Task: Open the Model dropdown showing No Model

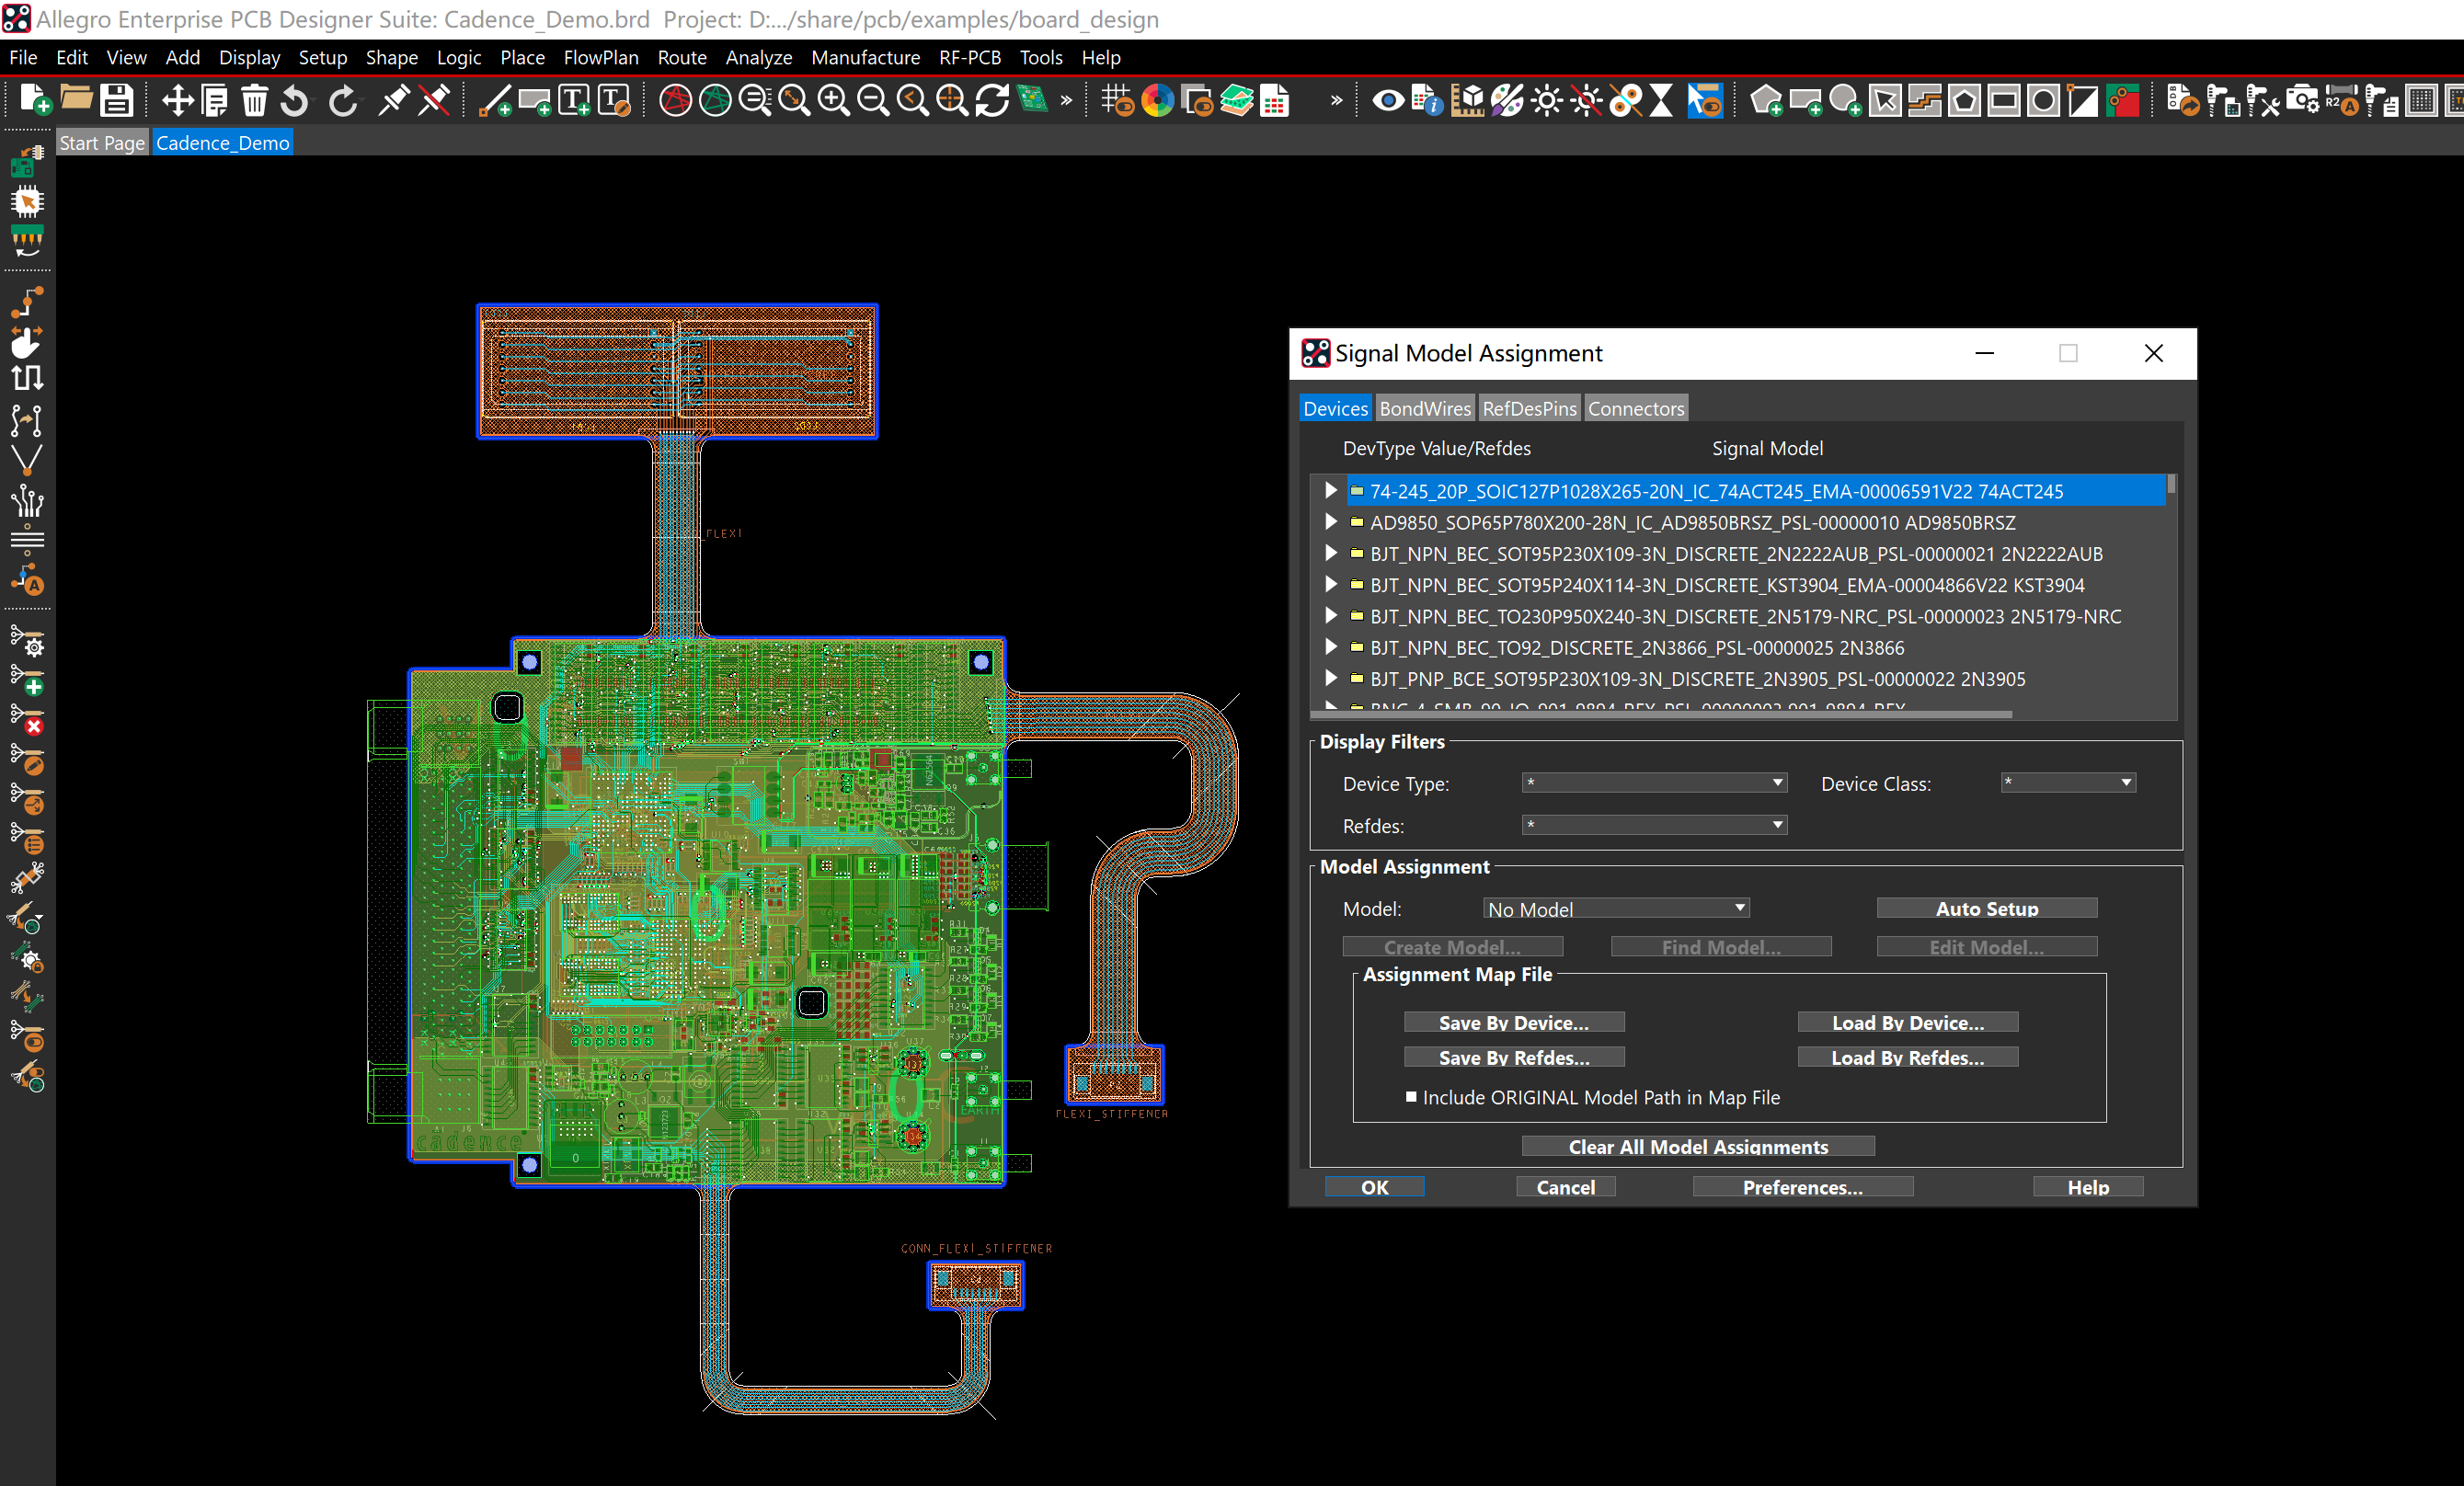Action: tap(1616, 908)
